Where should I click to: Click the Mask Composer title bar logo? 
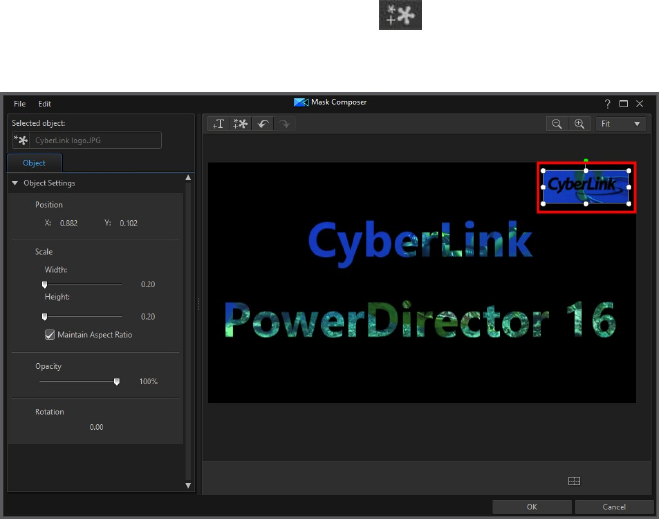[301, 102]
